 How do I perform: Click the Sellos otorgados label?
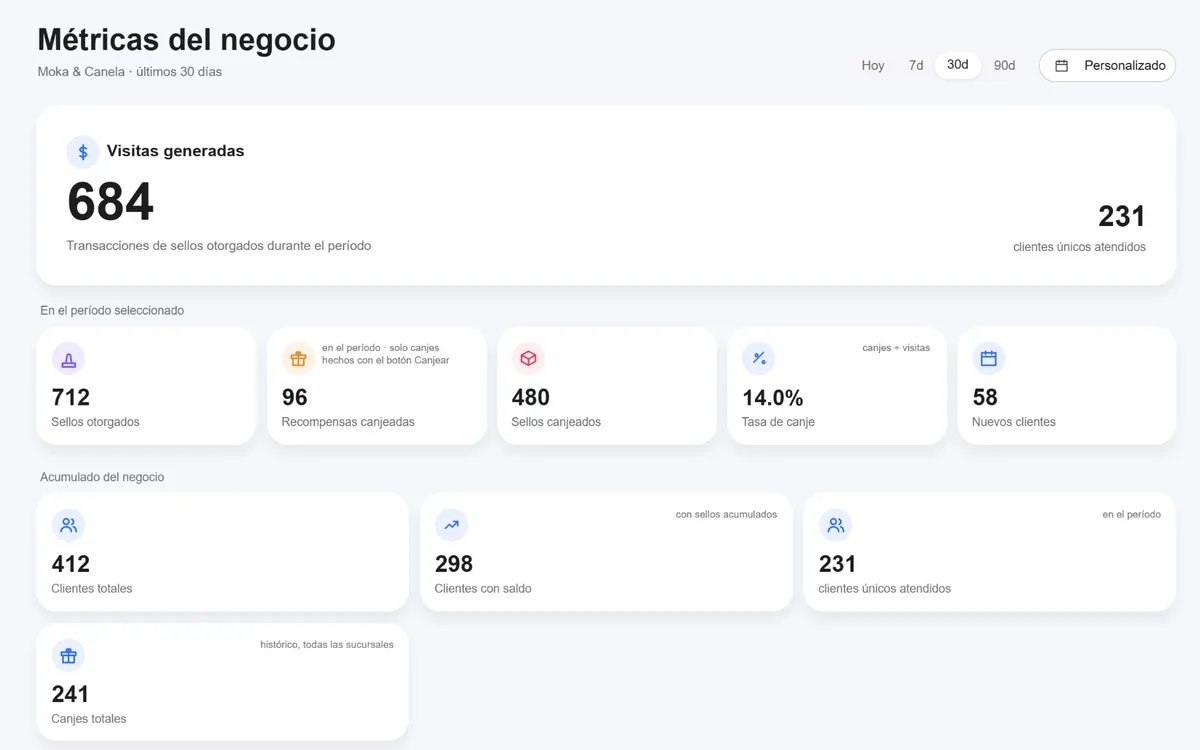point(96,422)
